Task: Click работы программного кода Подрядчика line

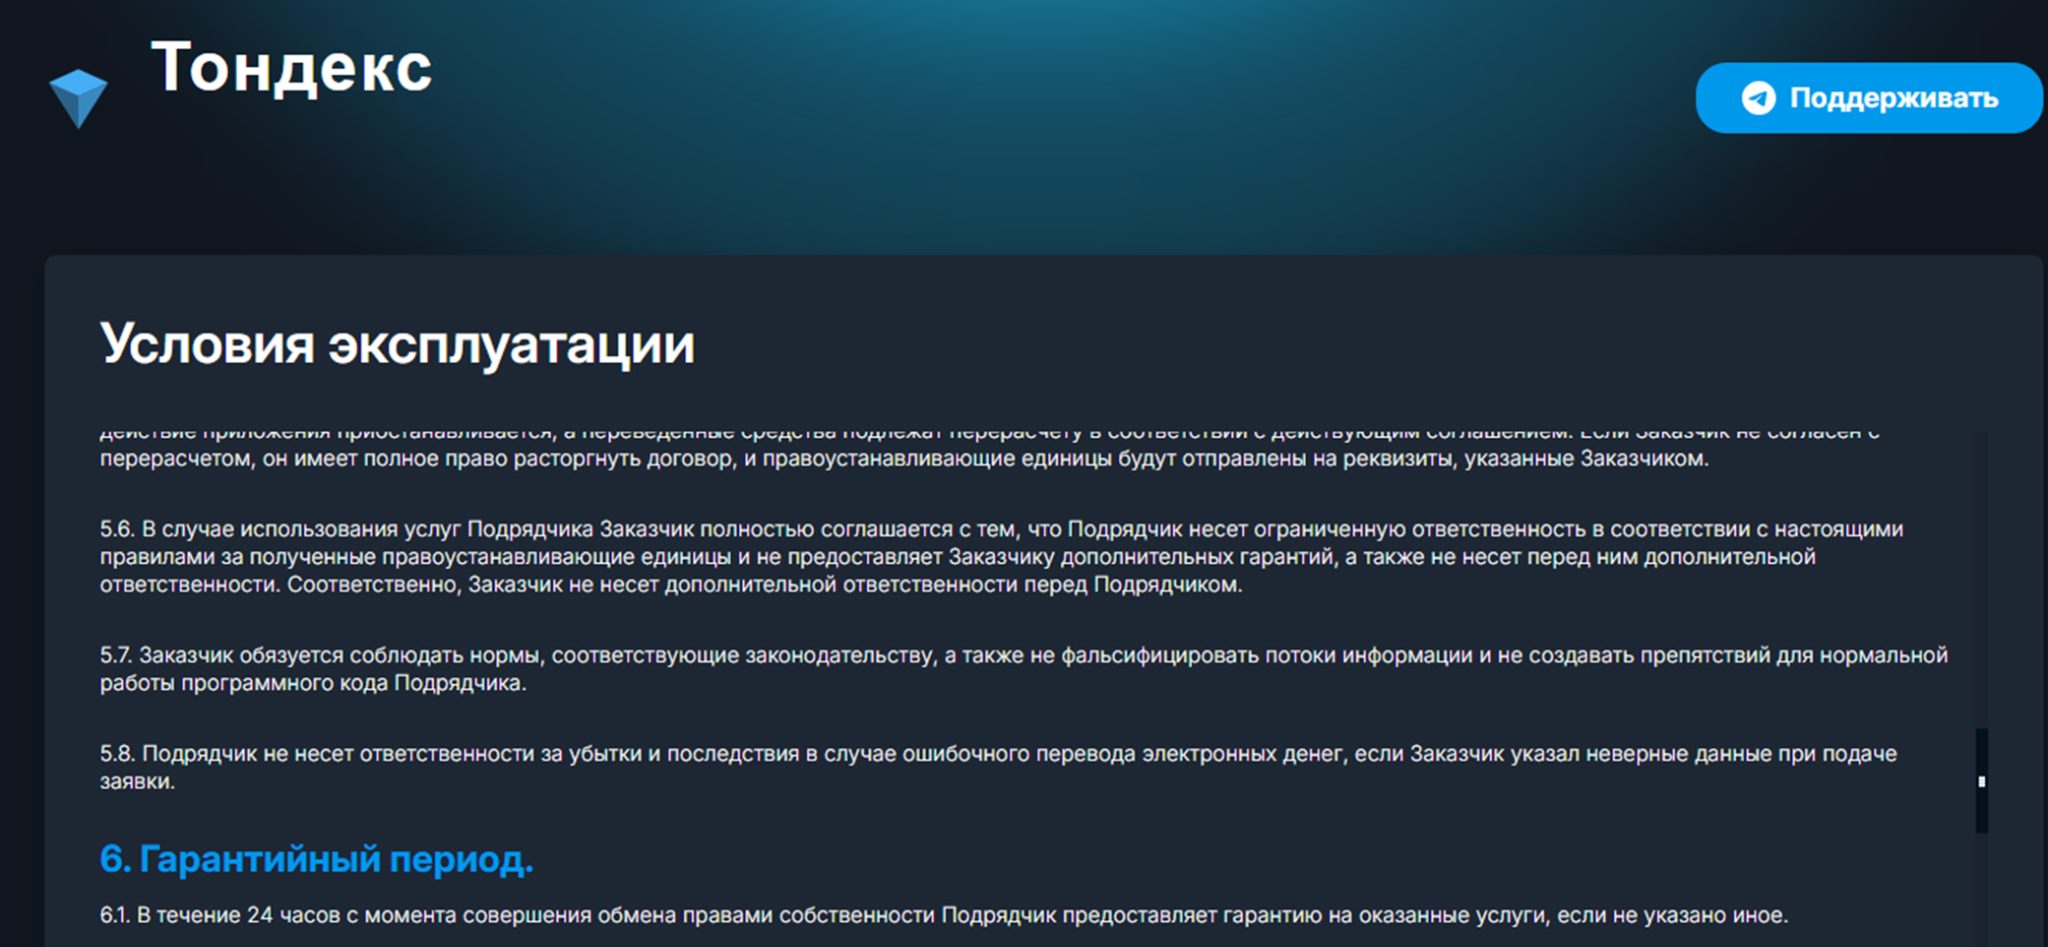Action: [312, 683]
